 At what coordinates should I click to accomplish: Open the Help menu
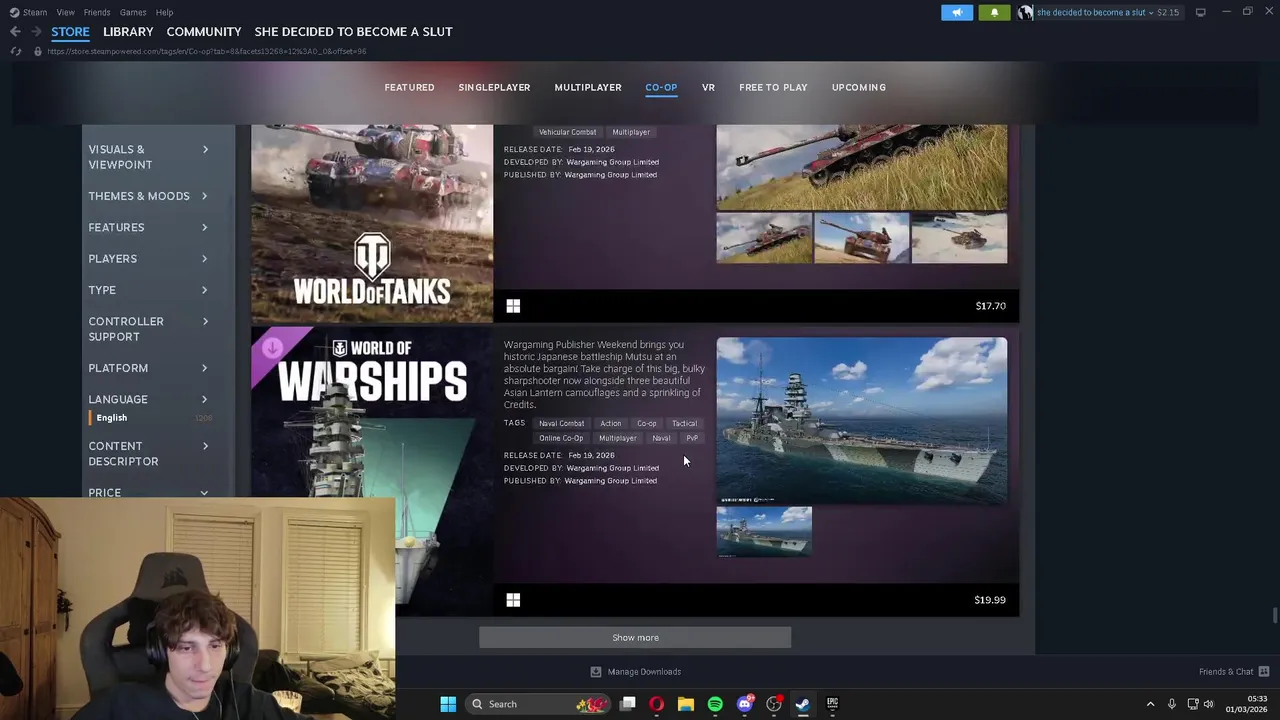[x=164, y=12]
